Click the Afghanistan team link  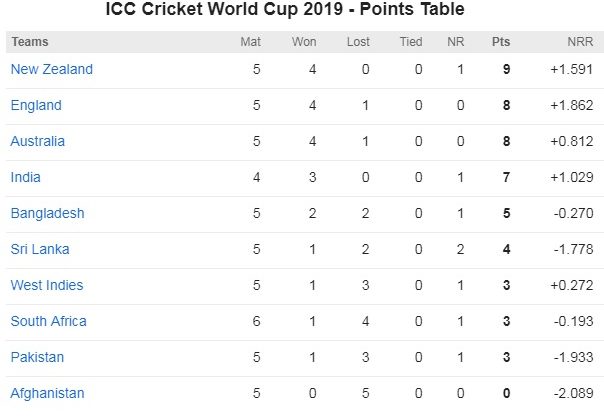47,393
